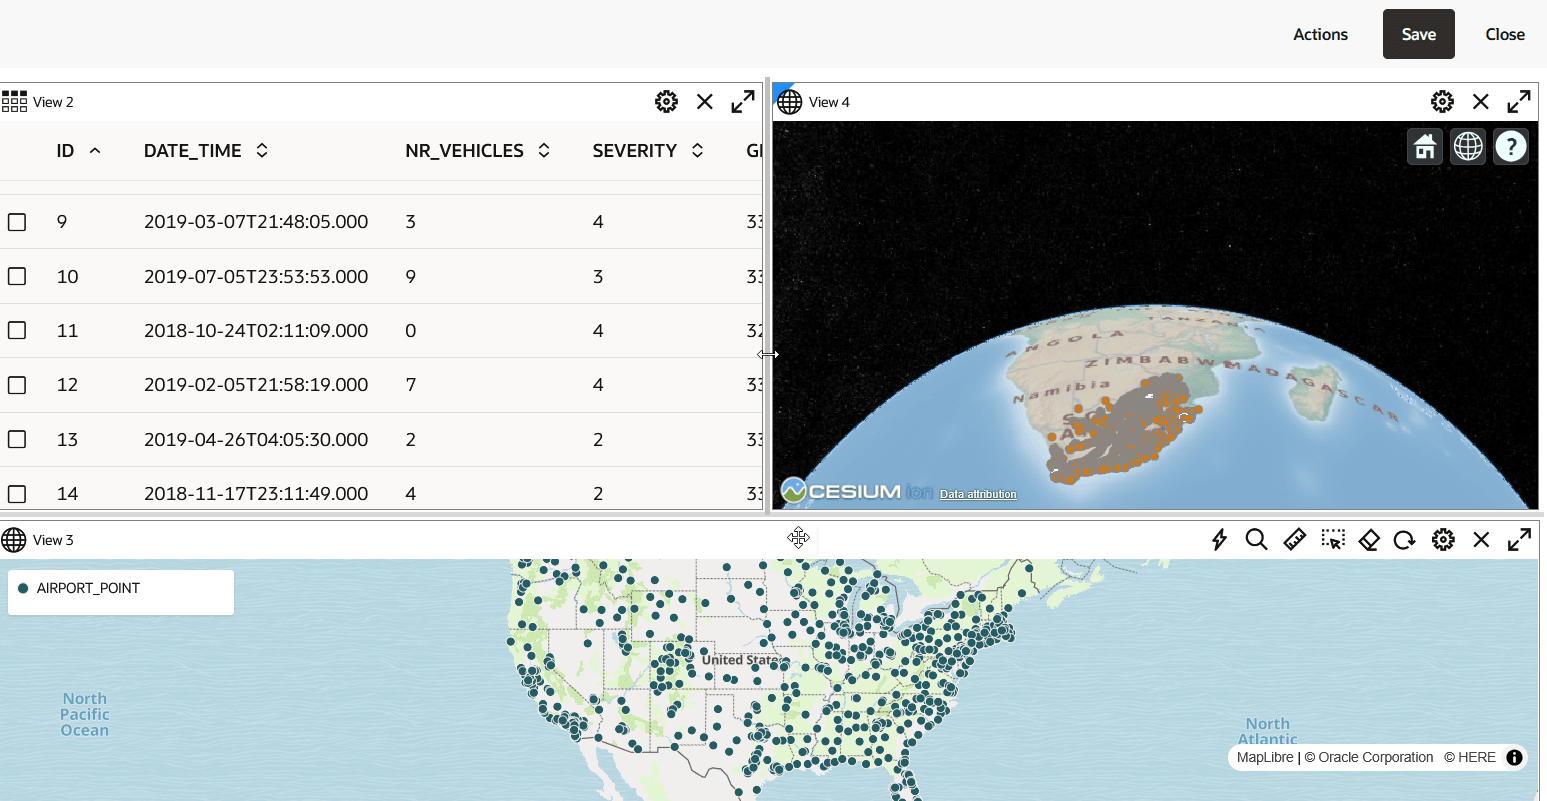Check the box for row ID 10
The width and height of the screenshot is (1547, 801).
coord(17,276)
